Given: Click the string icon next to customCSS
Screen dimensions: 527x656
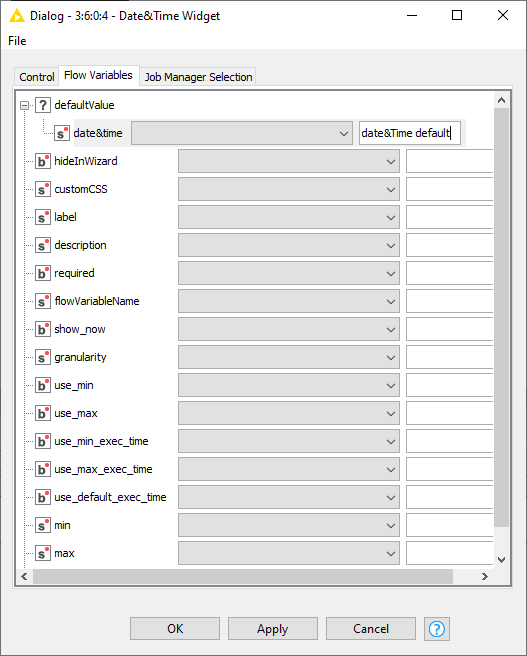Looking at the screenshot, I should (x=43, y=189).
